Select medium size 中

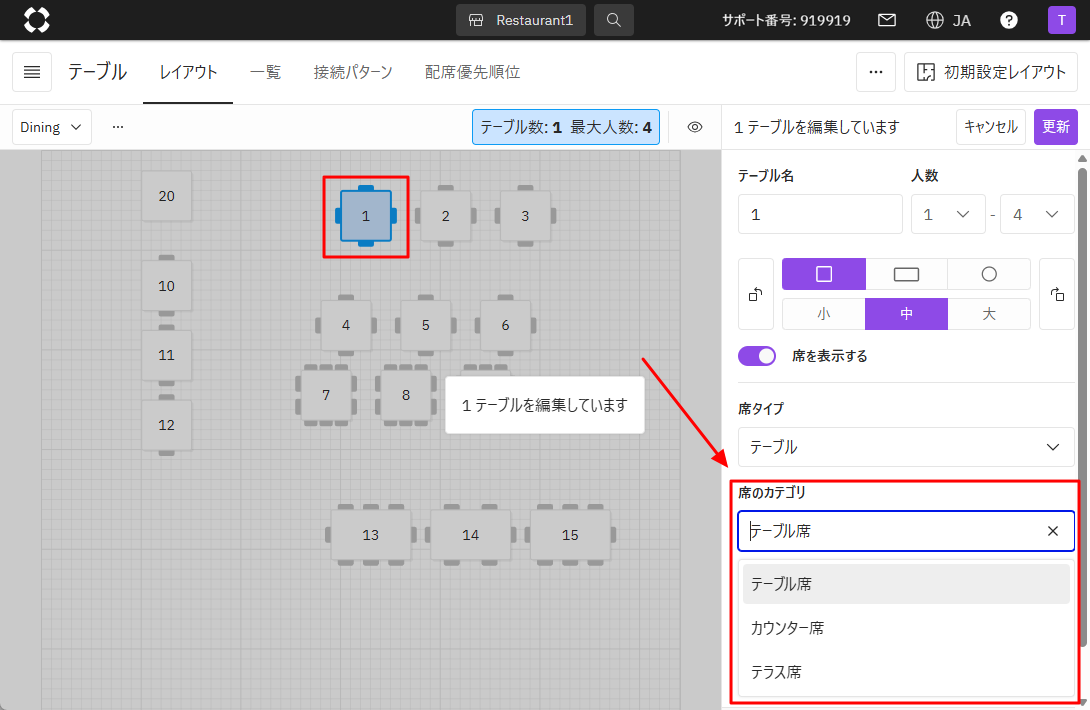pos(906,314)
